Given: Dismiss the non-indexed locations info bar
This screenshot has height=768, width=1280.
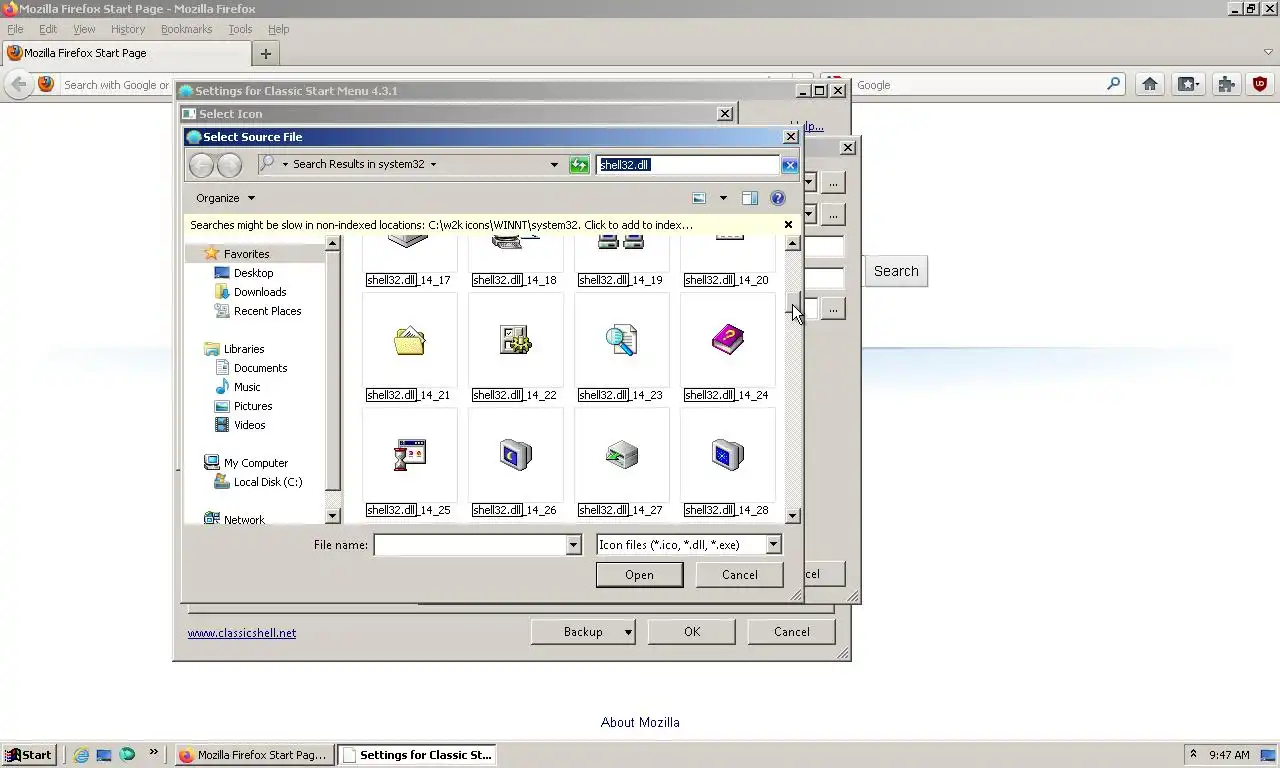Looking at the screenshot, I should [788, 225].
